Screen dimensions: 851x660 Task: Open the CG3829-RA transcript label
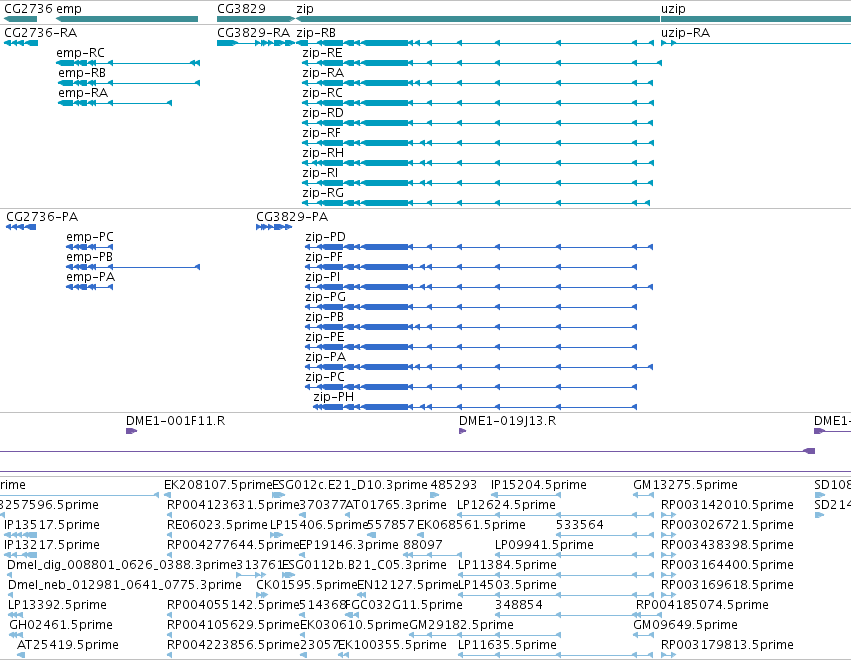253,33
